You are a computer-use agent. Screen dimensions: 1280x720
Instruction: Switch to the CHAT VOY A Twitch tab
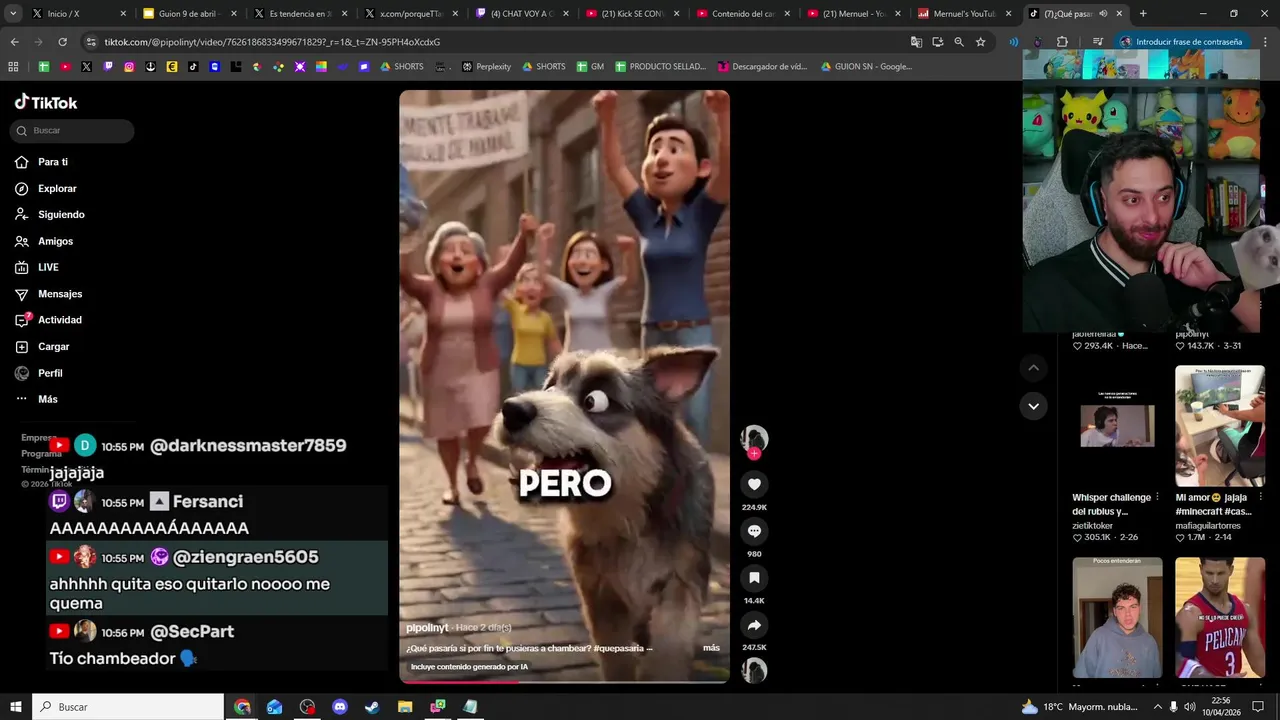point(520,14)
